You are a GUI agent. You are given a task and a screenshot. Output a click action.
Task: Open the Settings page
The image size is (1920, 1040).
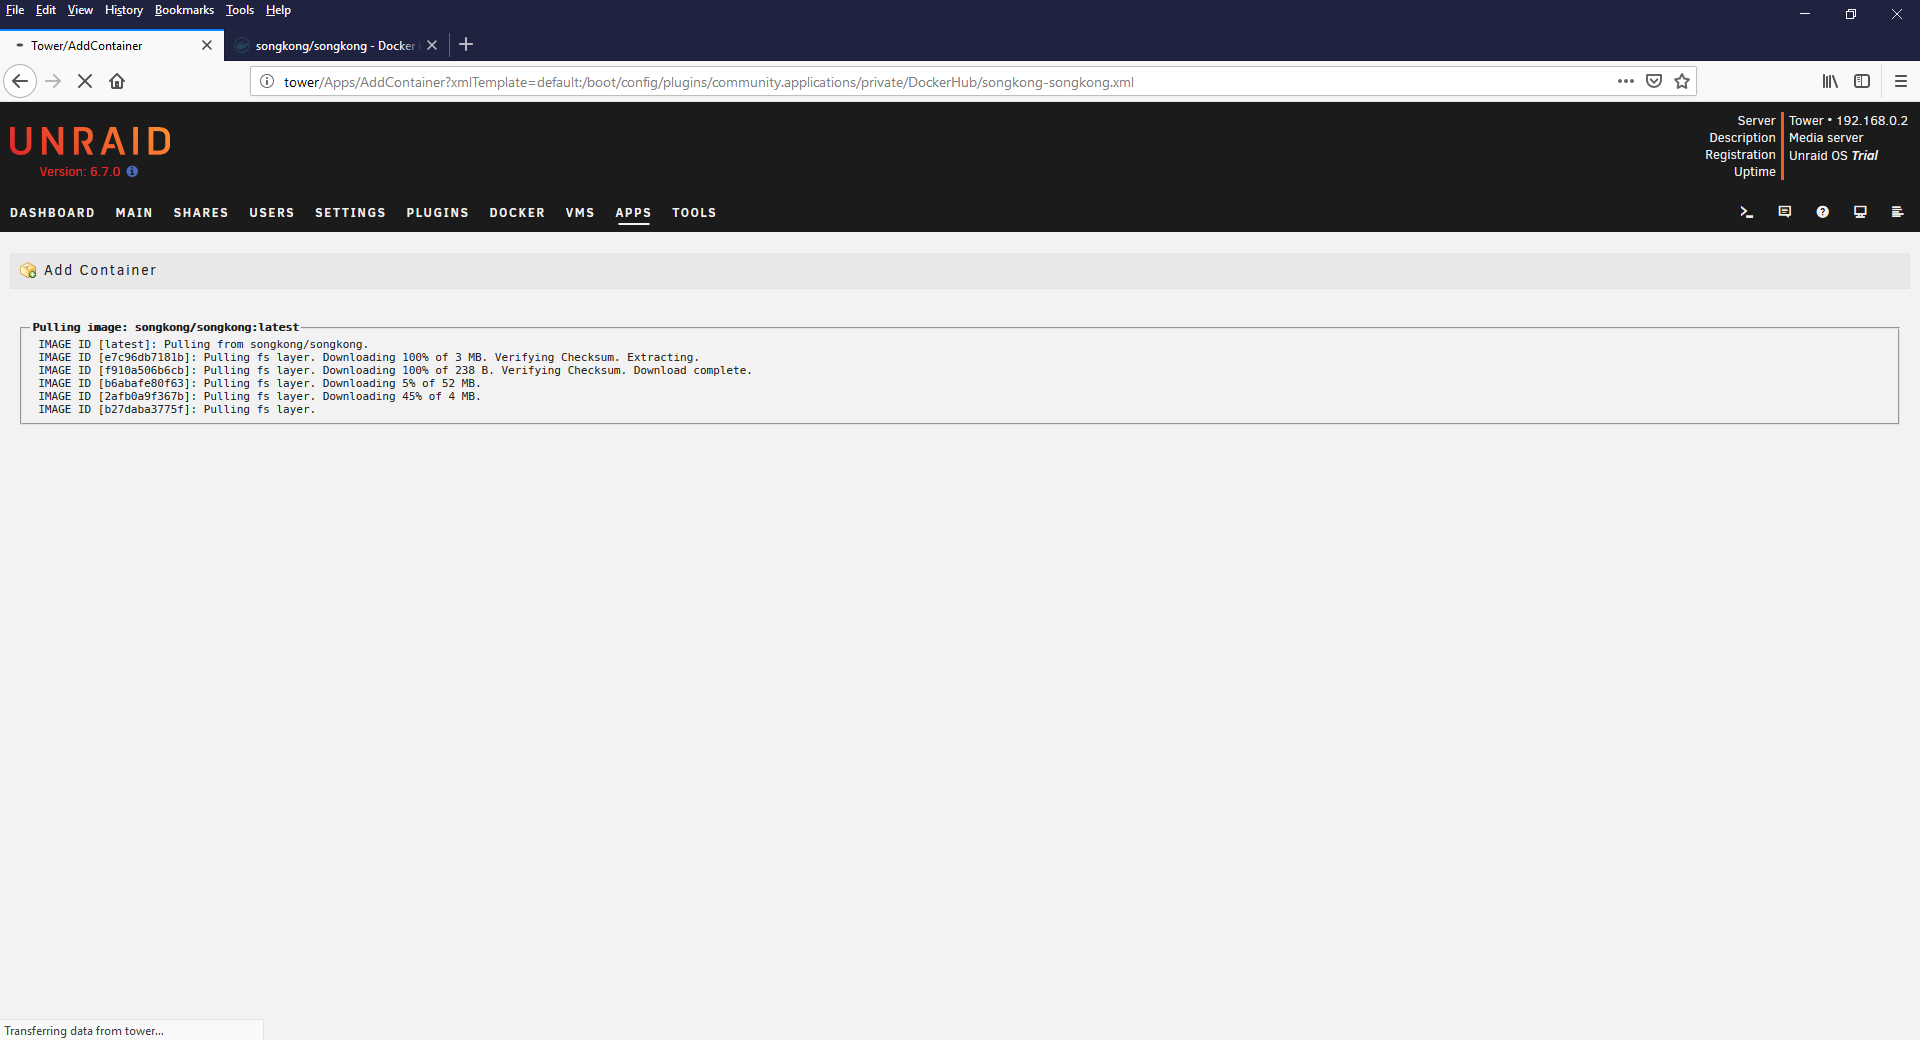[x=350, y=213]
